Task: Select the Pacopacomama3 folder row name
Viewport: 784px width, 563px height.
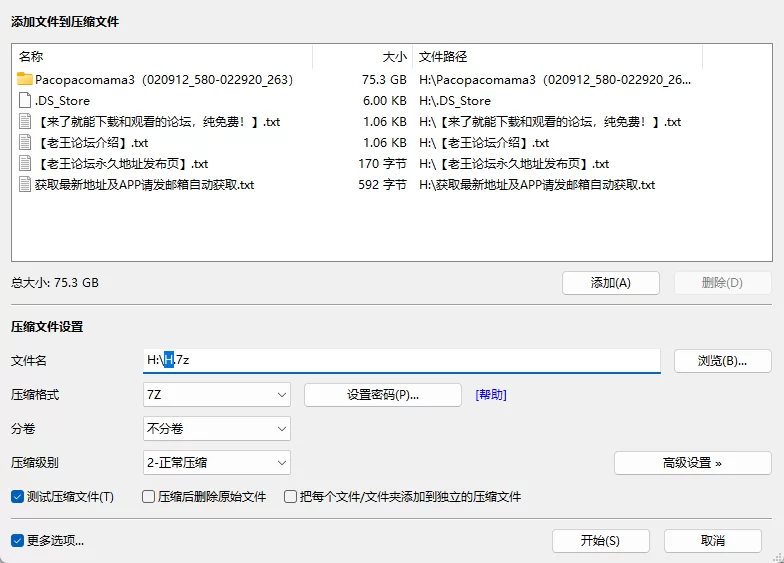Action: coord(164,80)
